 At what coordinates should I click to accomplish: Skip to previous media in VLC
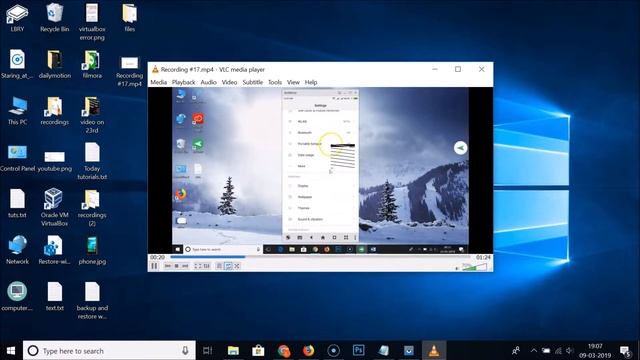point(168,266)
